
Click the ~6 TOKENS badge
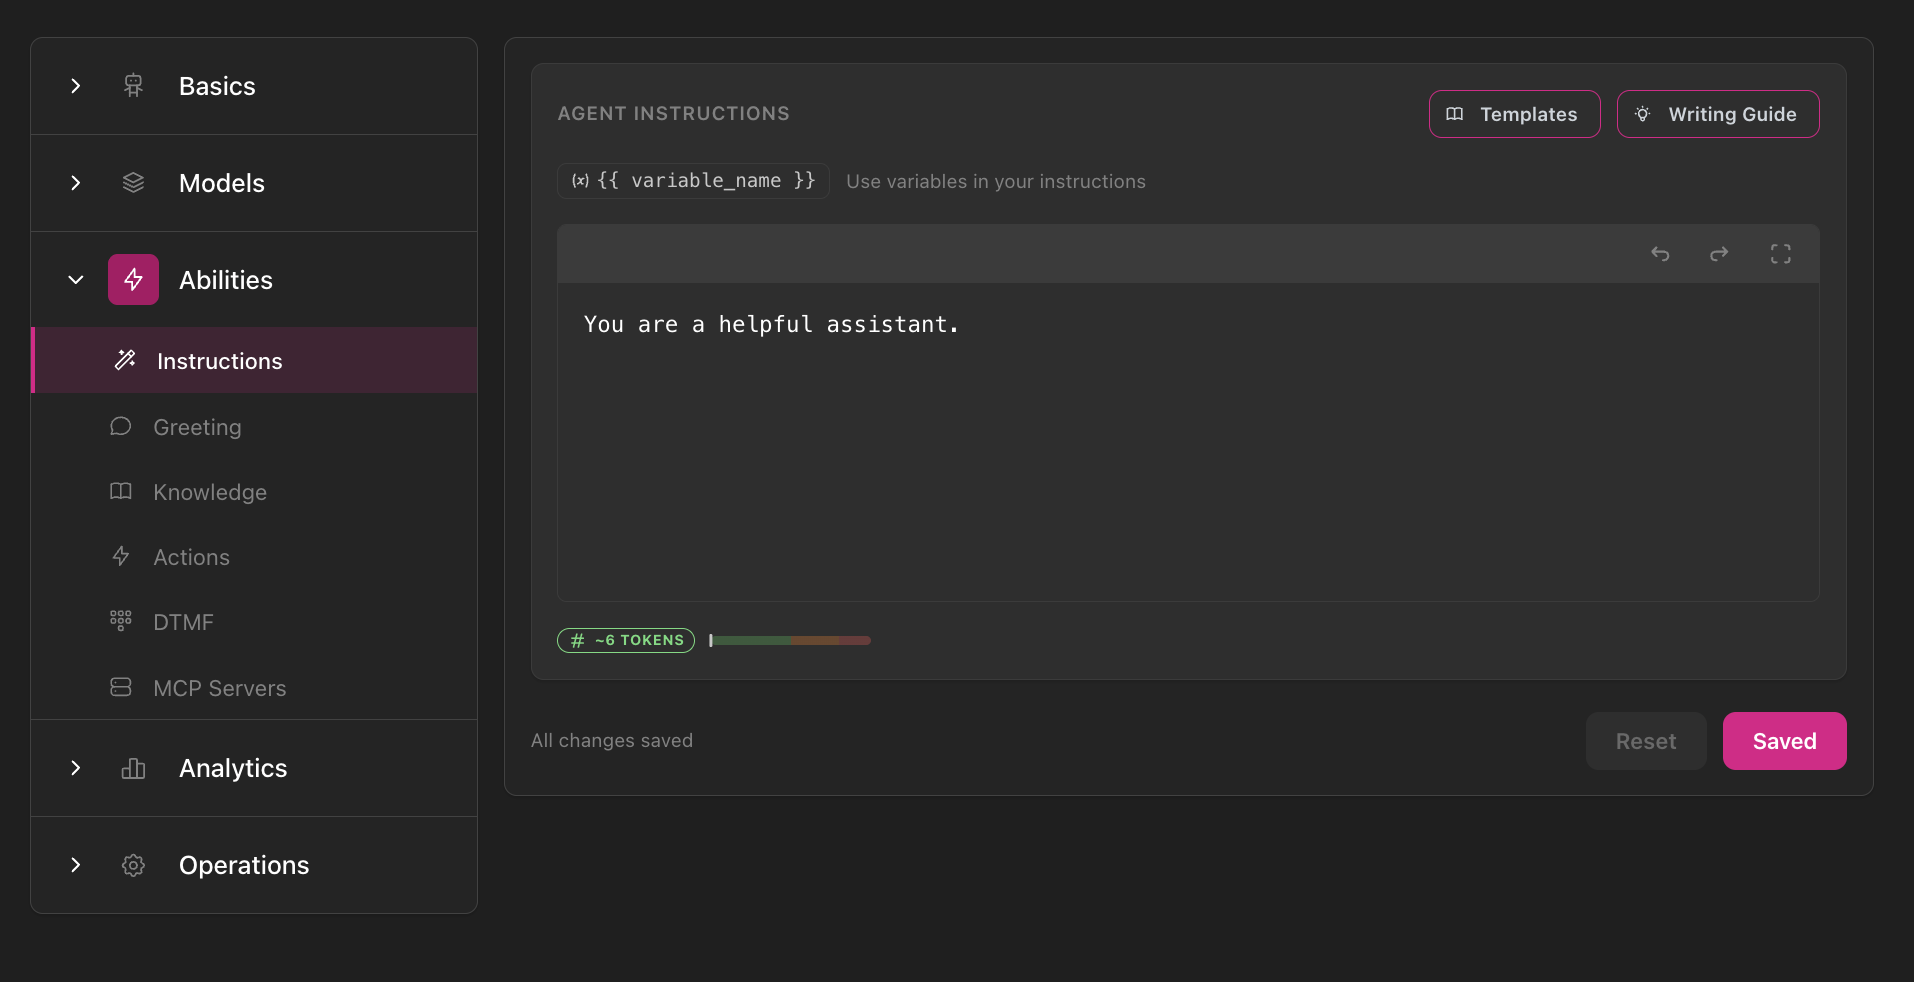coord(626,640)
